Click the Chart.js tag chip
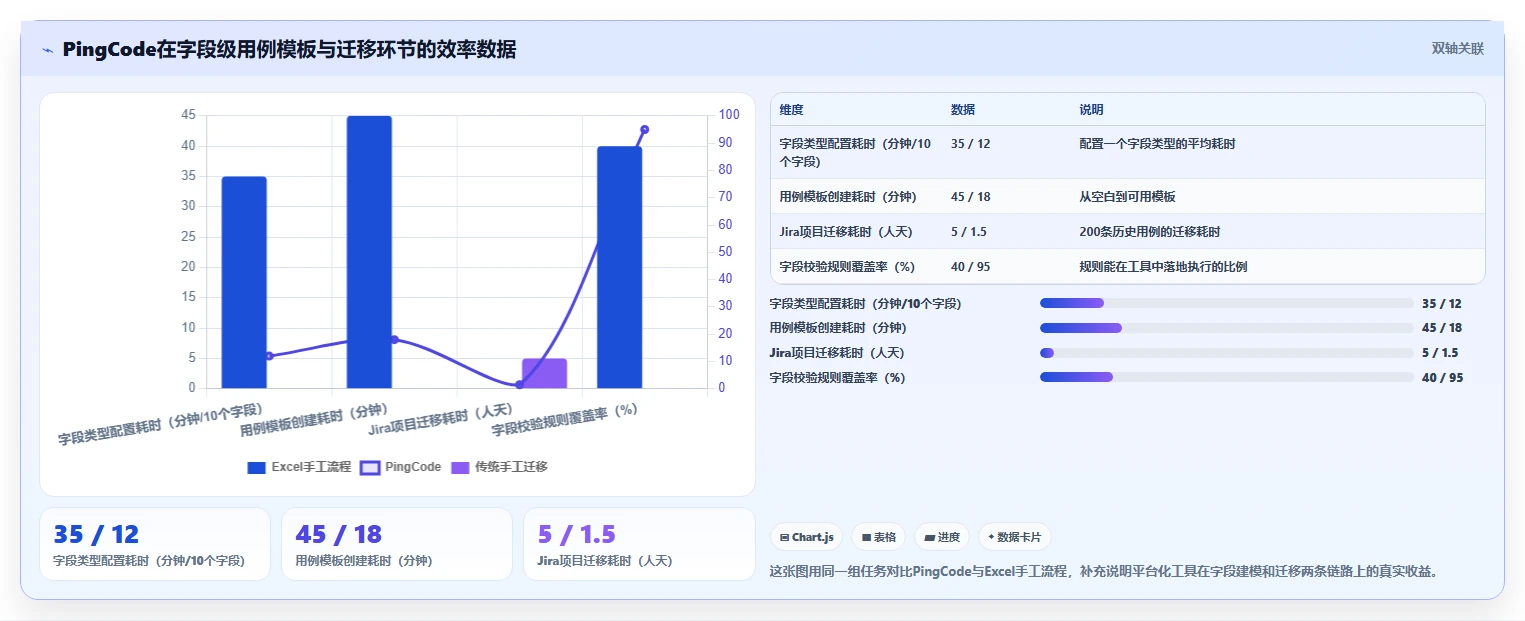 click(x=806, y=537)
